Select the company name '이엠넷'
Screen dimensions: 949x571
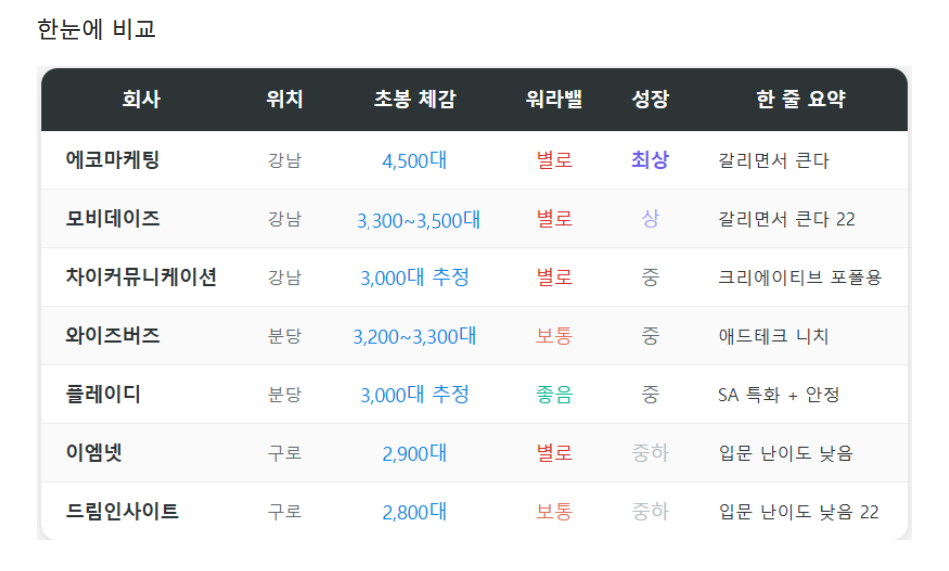(x=94, y=453)
